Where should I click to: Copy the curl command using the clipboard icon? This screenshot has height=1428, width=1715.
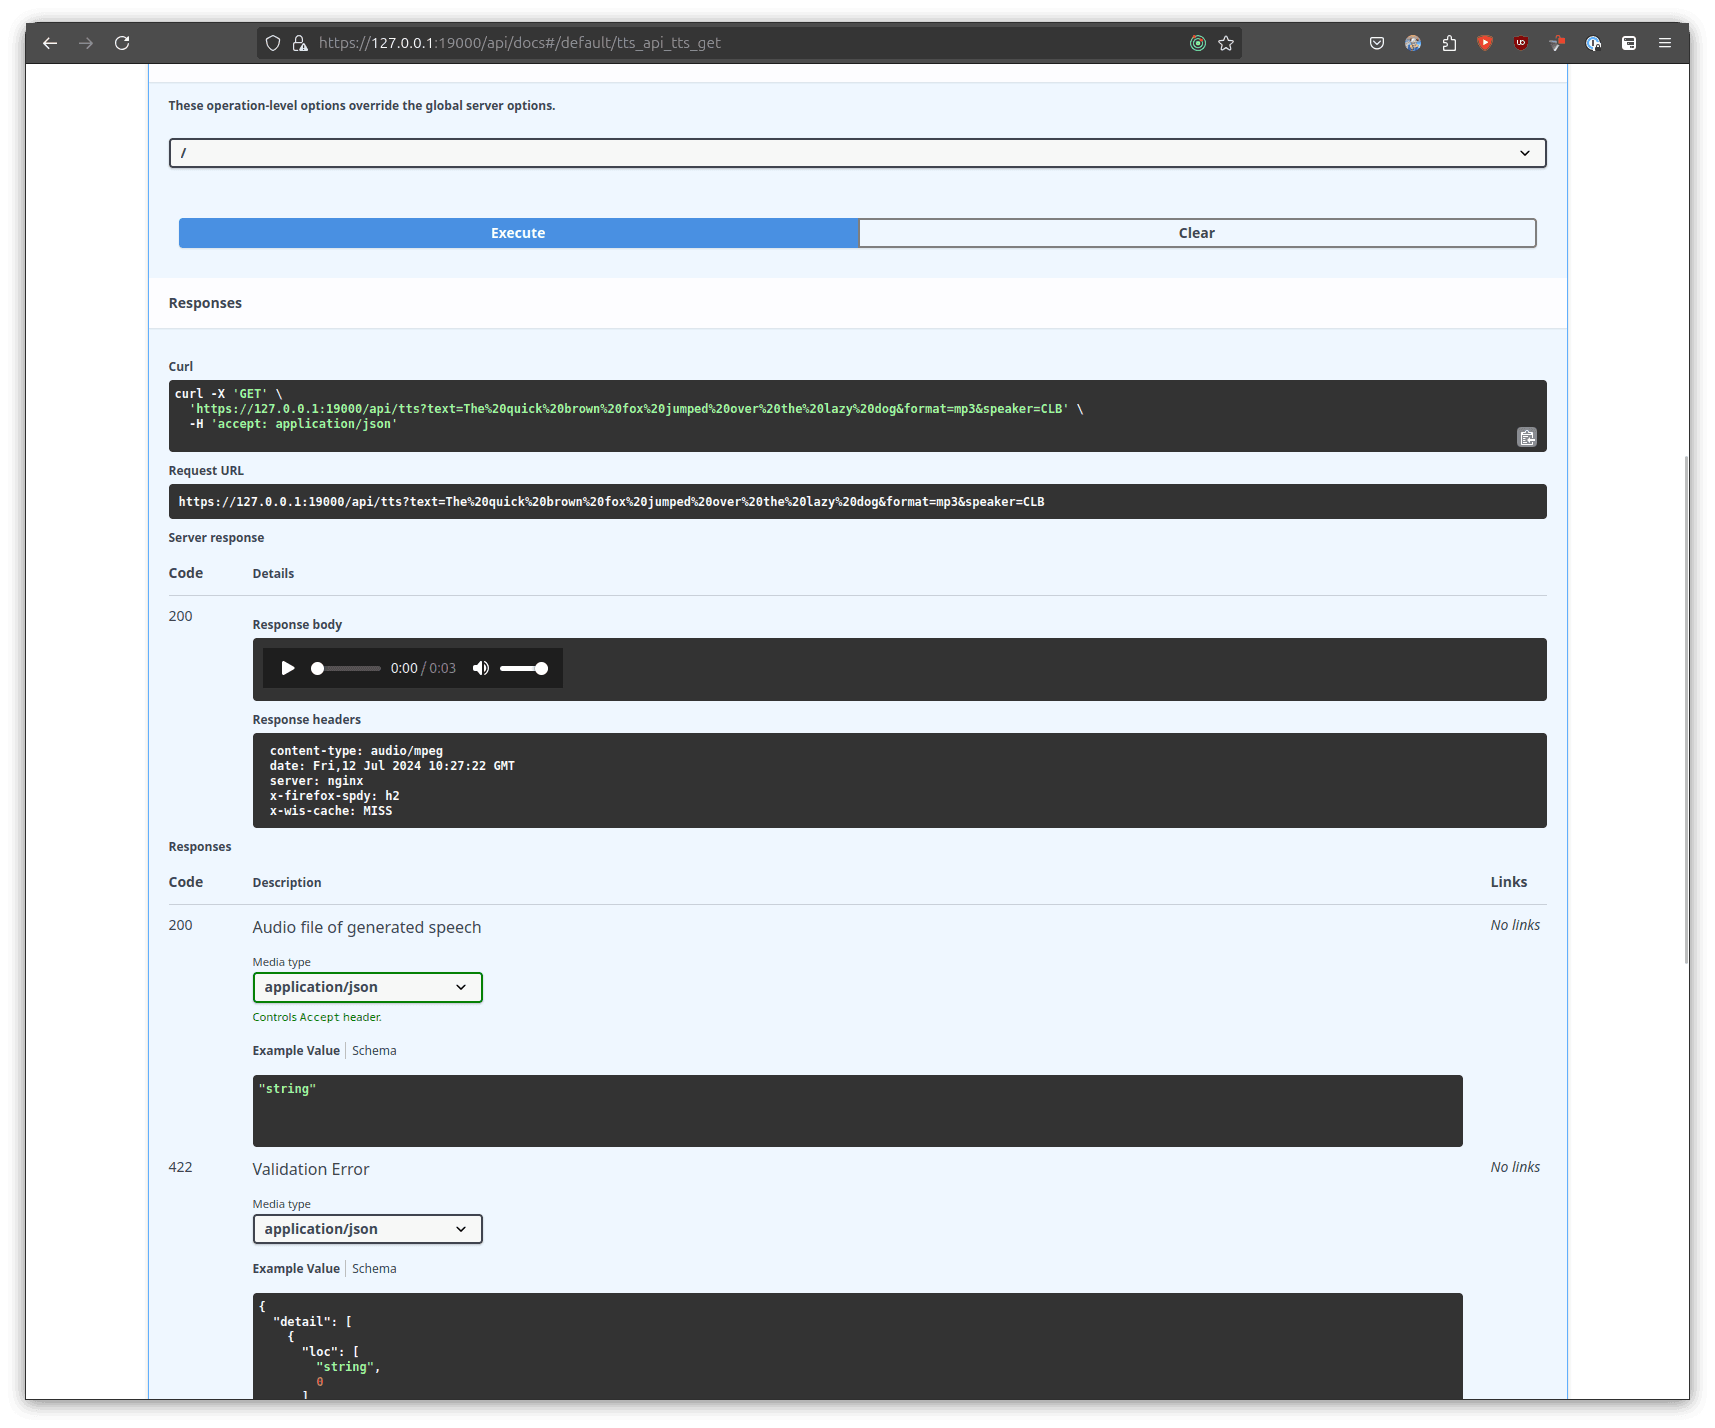(1527, 438)
